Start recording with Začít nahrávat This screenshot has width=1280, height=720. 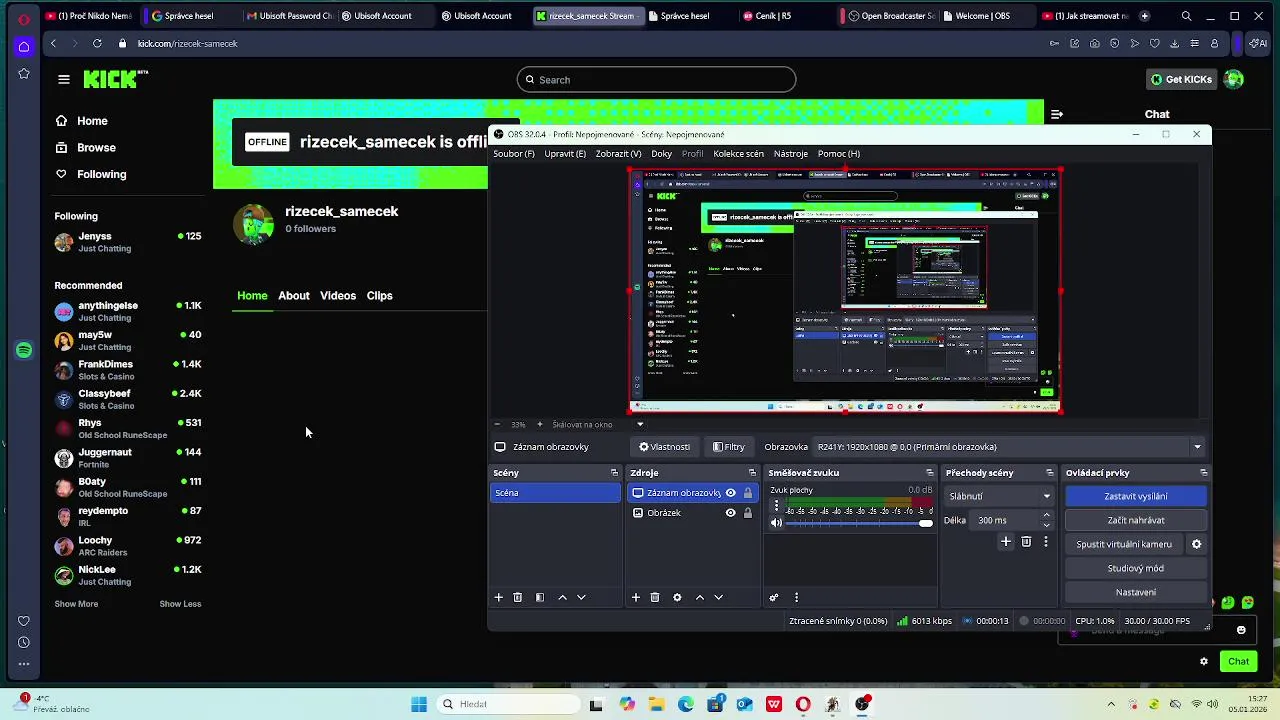(x=1136, y=520)
